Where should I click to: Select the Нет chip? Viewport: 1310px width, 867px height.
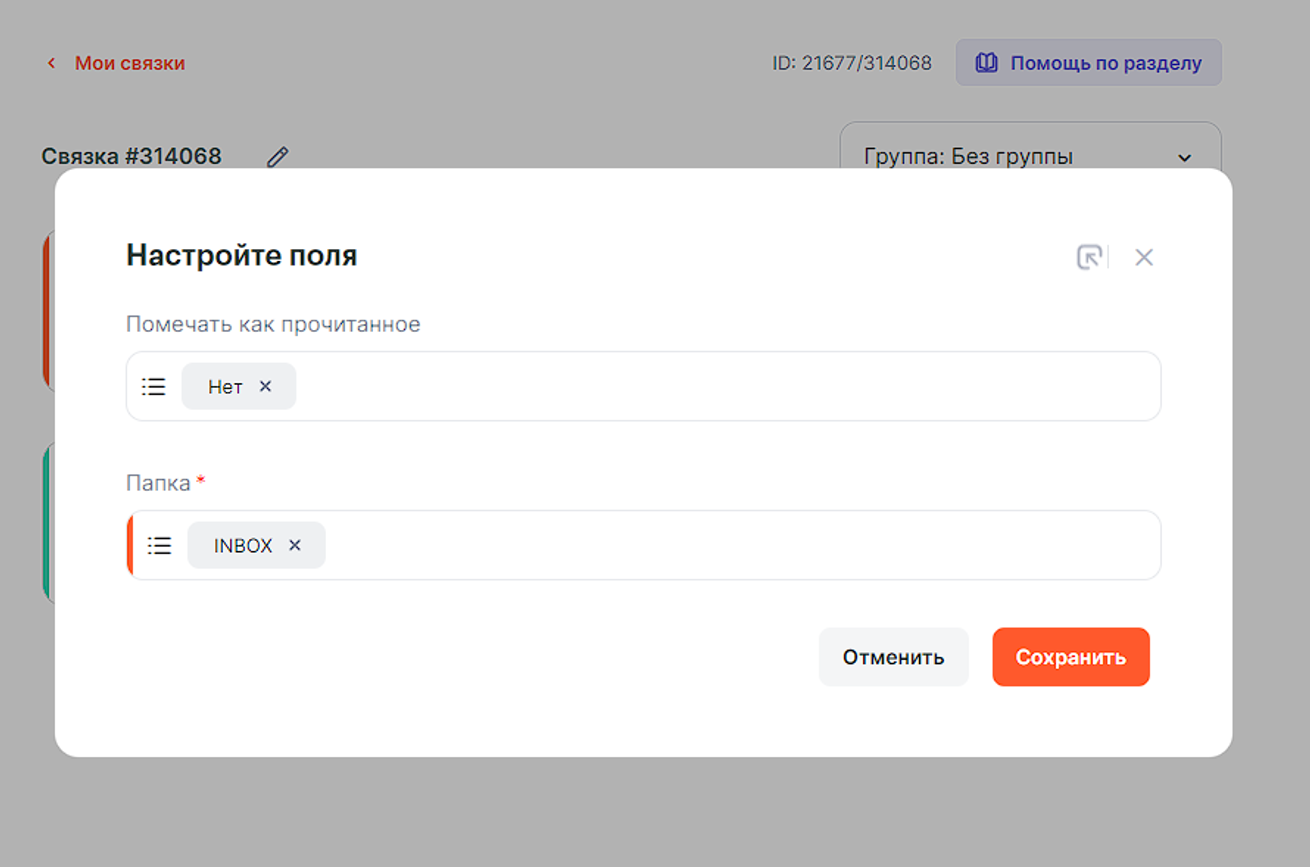coord(225,386)
